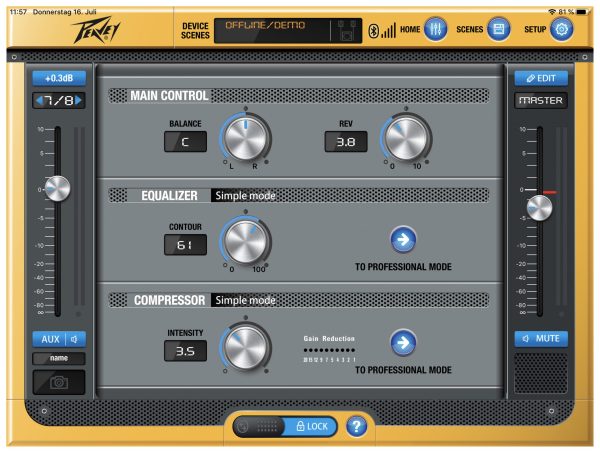Click the master fader knob

[540, 208]
